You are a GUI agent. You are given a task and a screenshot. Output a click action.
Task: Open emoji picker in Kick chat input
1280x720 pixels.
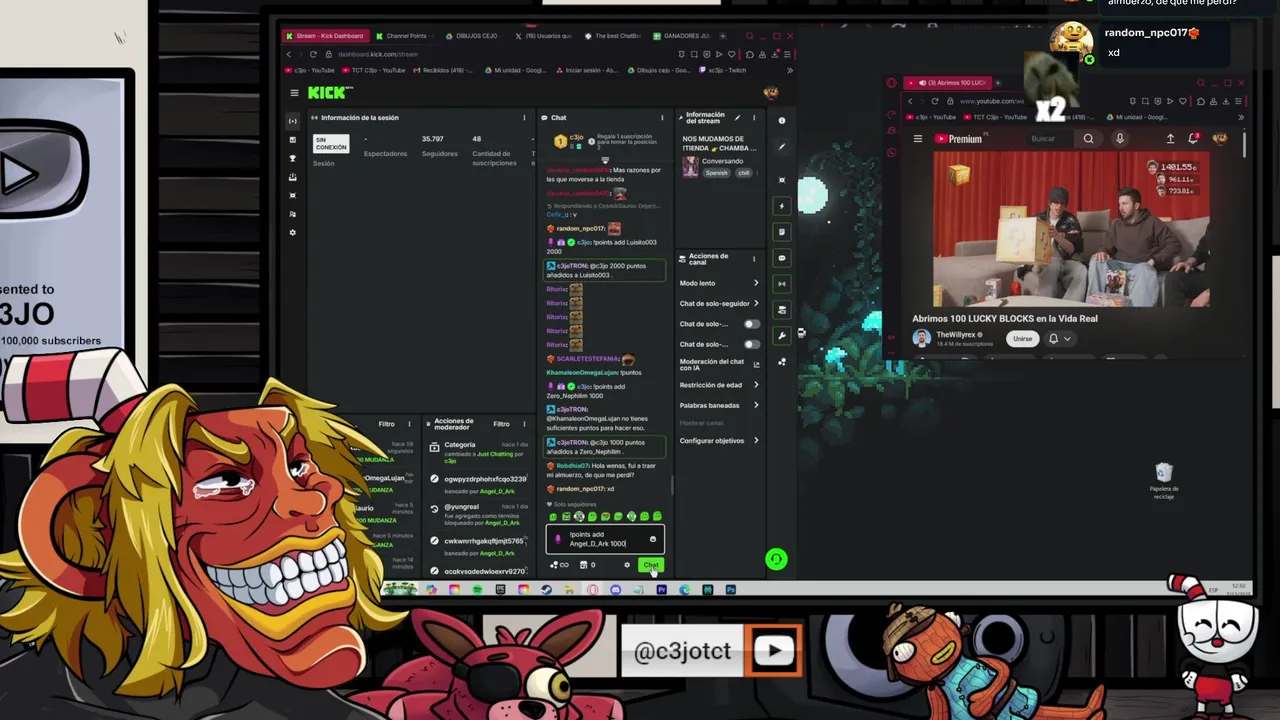pos(653,539)
